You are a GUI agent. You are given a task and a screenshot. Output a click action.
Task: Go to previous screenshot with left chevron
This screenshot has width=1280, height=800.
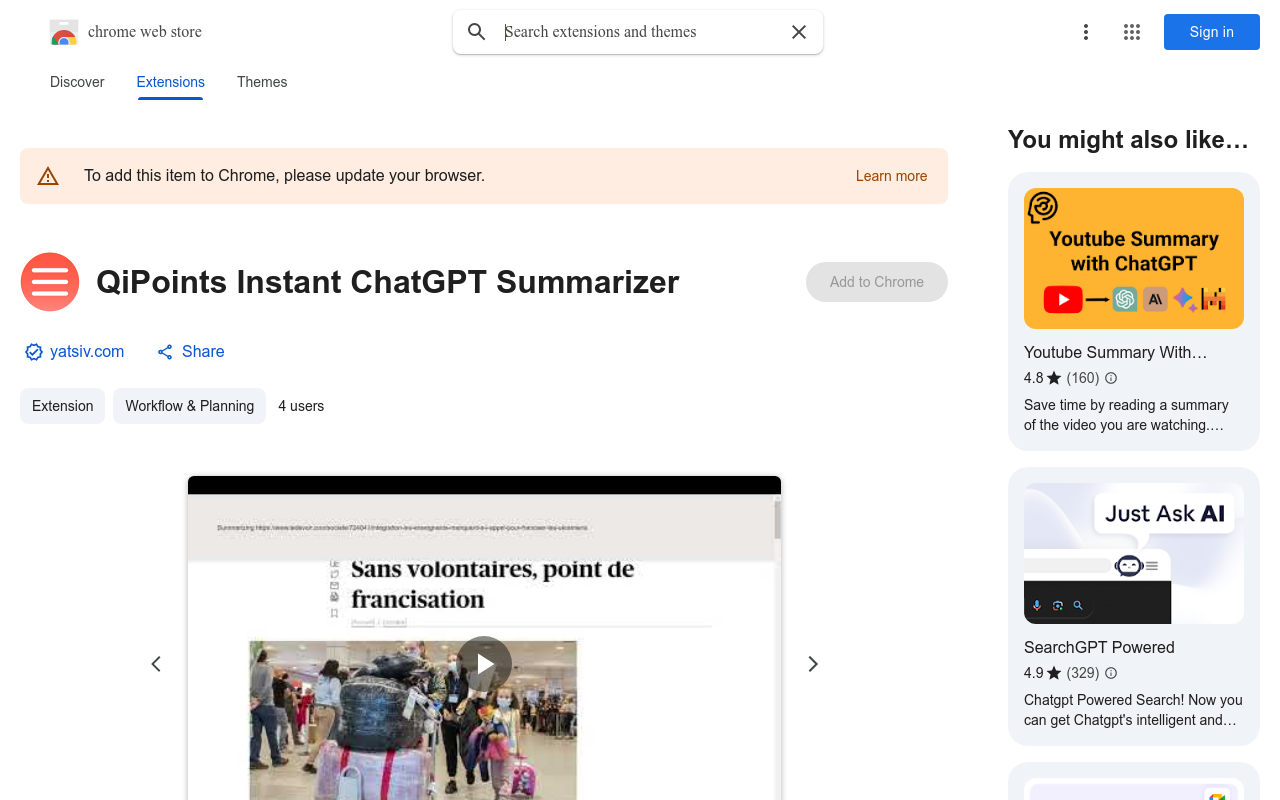pyautogui.click(x=156, y=664)
